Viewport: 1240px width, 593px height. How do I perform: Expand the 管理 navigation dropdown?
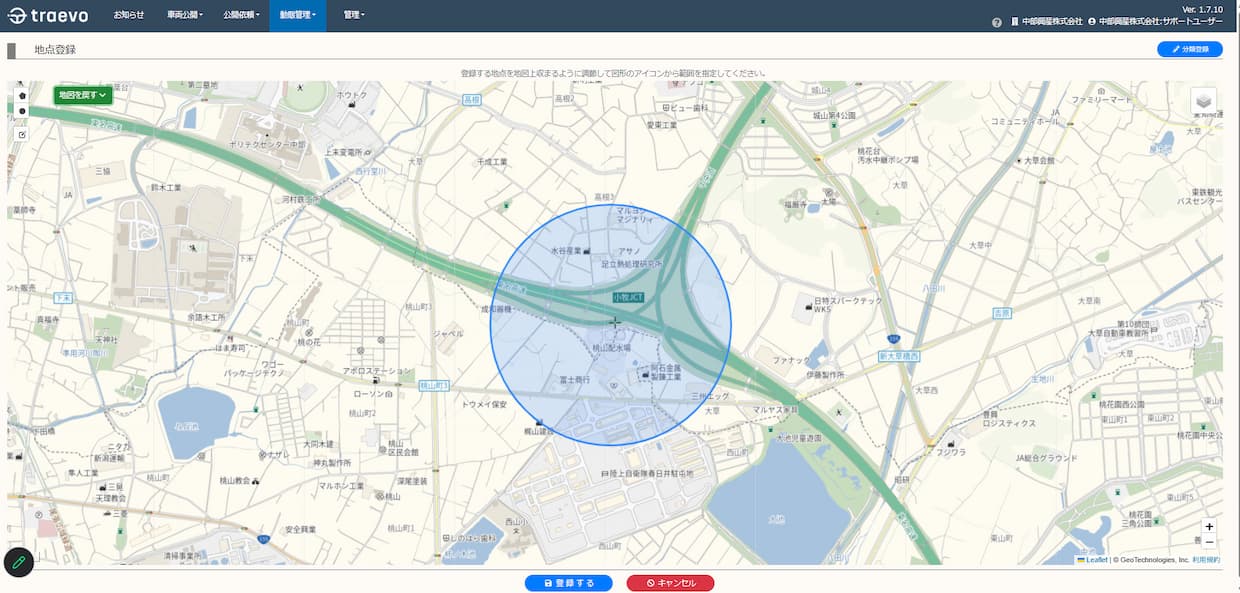click(353, 15)
